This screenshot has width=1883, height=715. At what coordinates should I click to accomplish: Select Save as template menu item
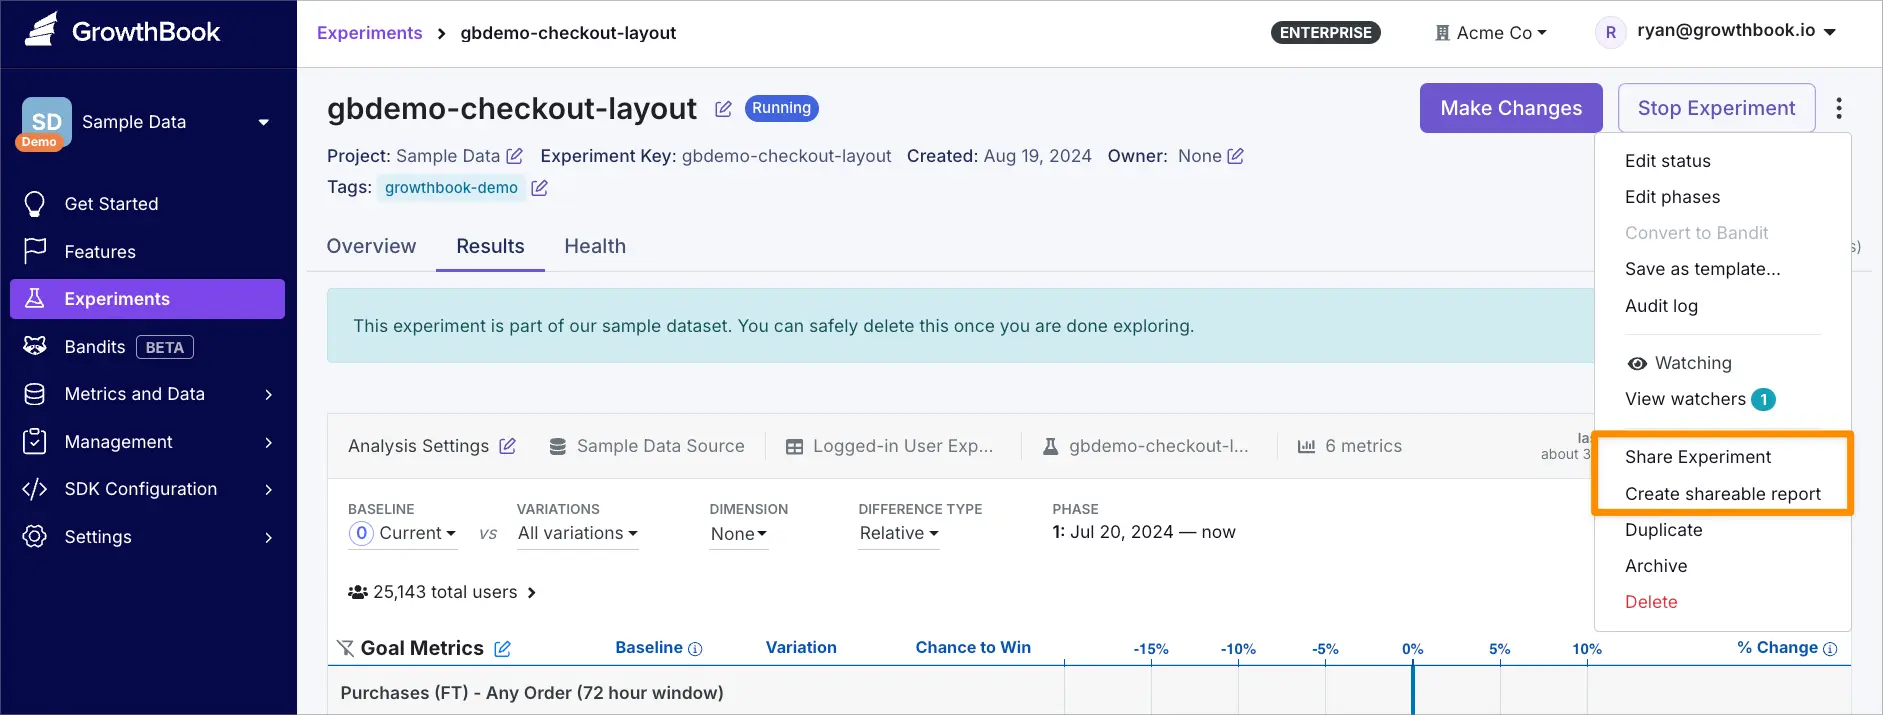tap(1702, 269)
